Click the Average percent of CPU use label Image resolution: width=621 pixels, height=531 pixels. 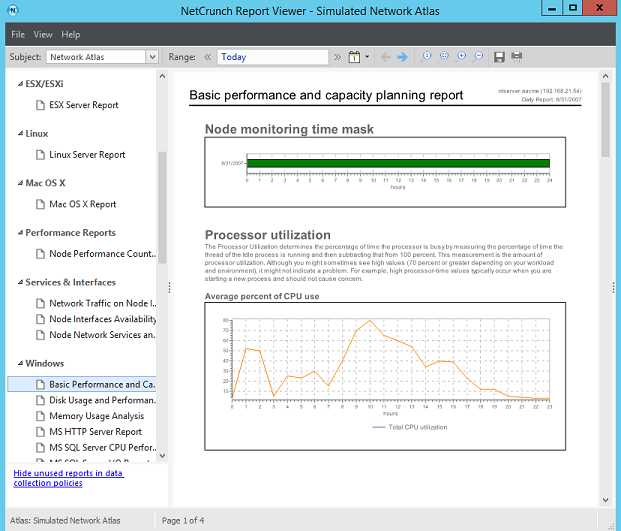[x=262, y=296]
